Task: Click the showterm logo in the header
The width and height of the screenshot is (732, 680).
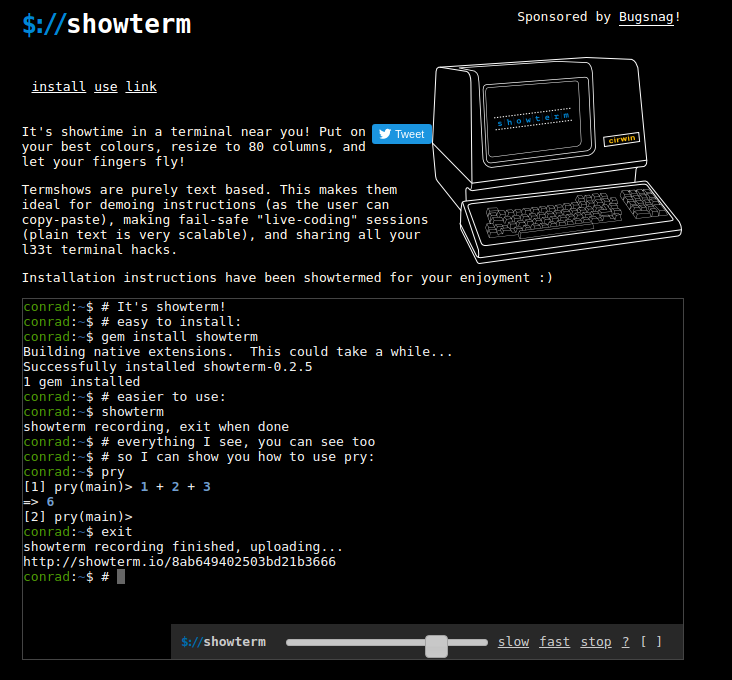Action: click(x=107, y=24)
